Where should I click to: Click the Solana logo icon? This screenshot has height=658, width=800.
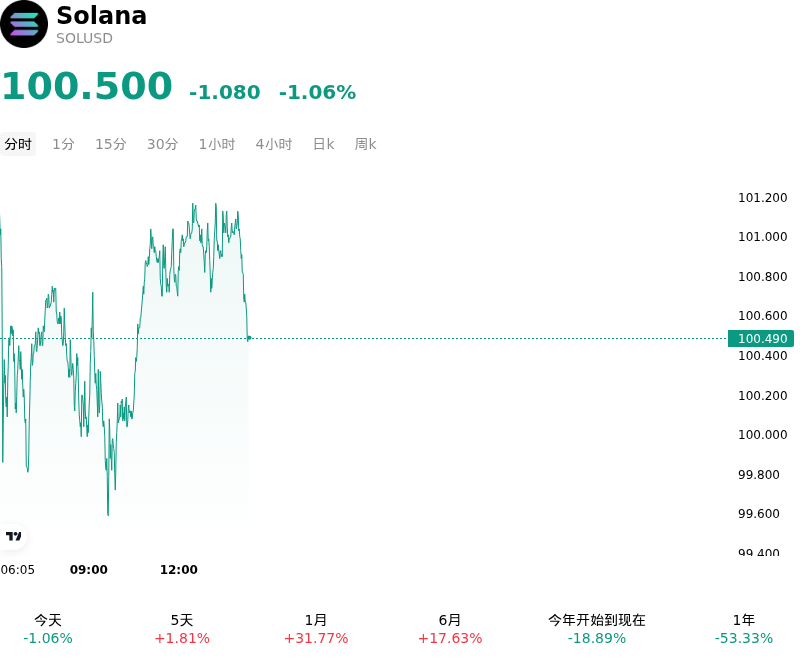[x=23, y=24]
